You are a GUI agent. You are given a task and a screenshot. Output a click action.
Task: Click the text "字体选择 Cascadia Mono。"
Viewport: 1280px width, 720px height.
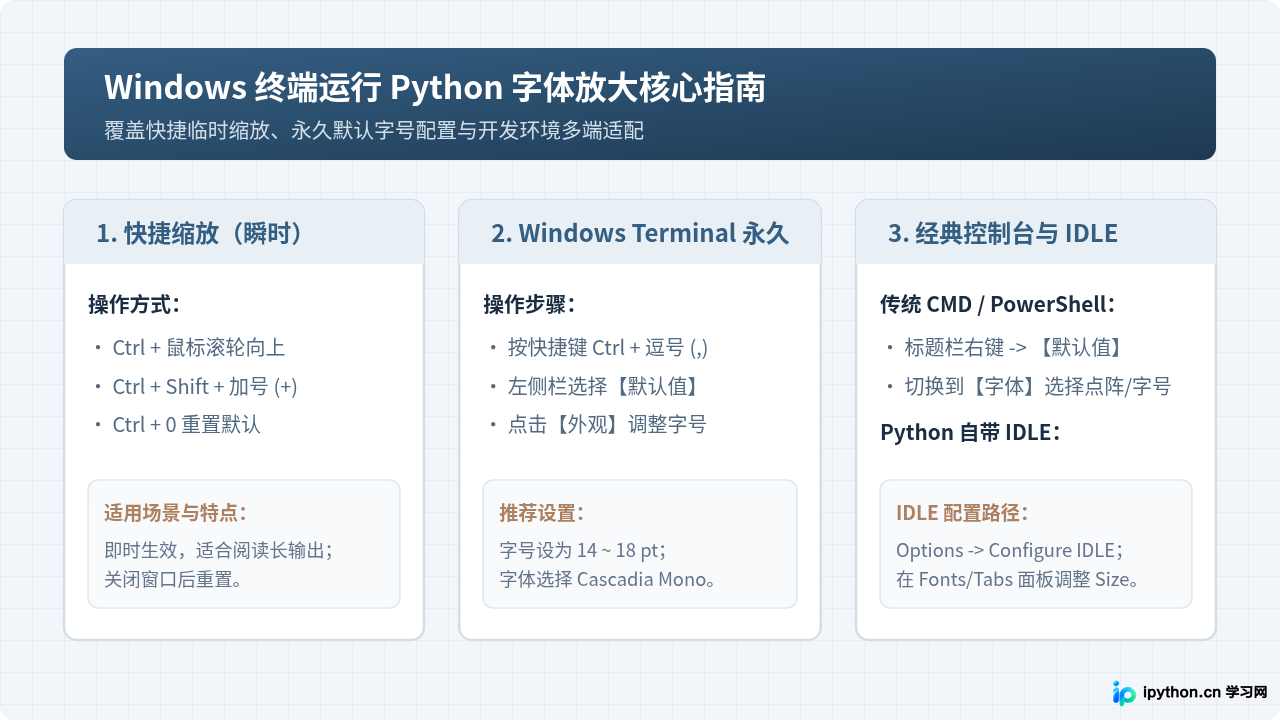(x=608, y=579)
